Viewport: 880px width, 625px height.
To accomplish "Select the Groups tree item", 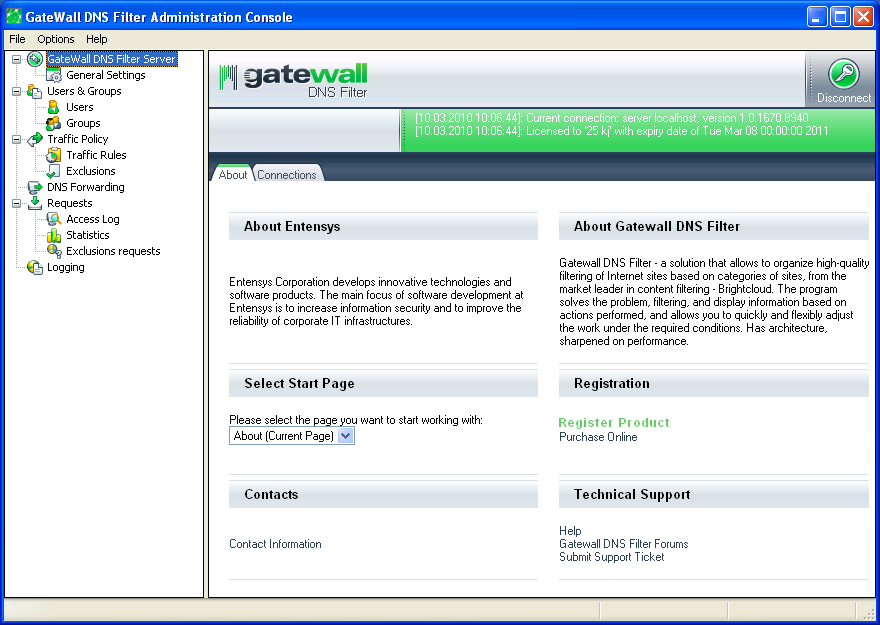I will (x=83, y=123).
